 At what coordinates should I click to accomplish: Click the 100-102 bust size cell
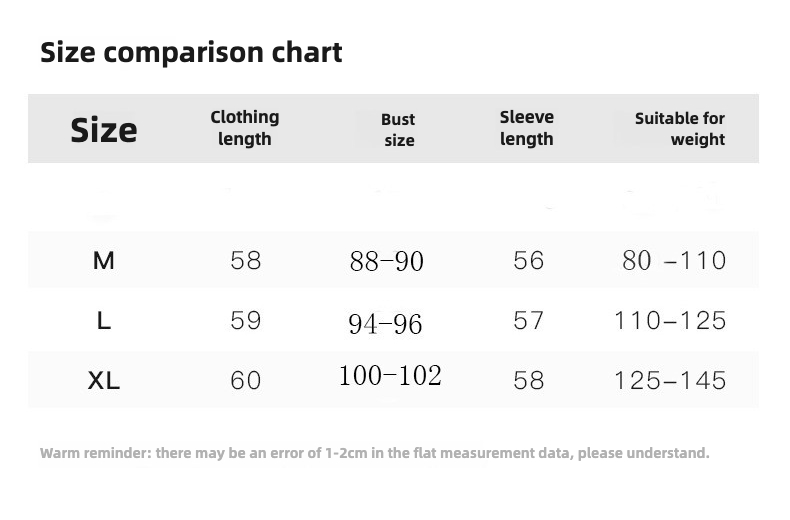[390, 376]
